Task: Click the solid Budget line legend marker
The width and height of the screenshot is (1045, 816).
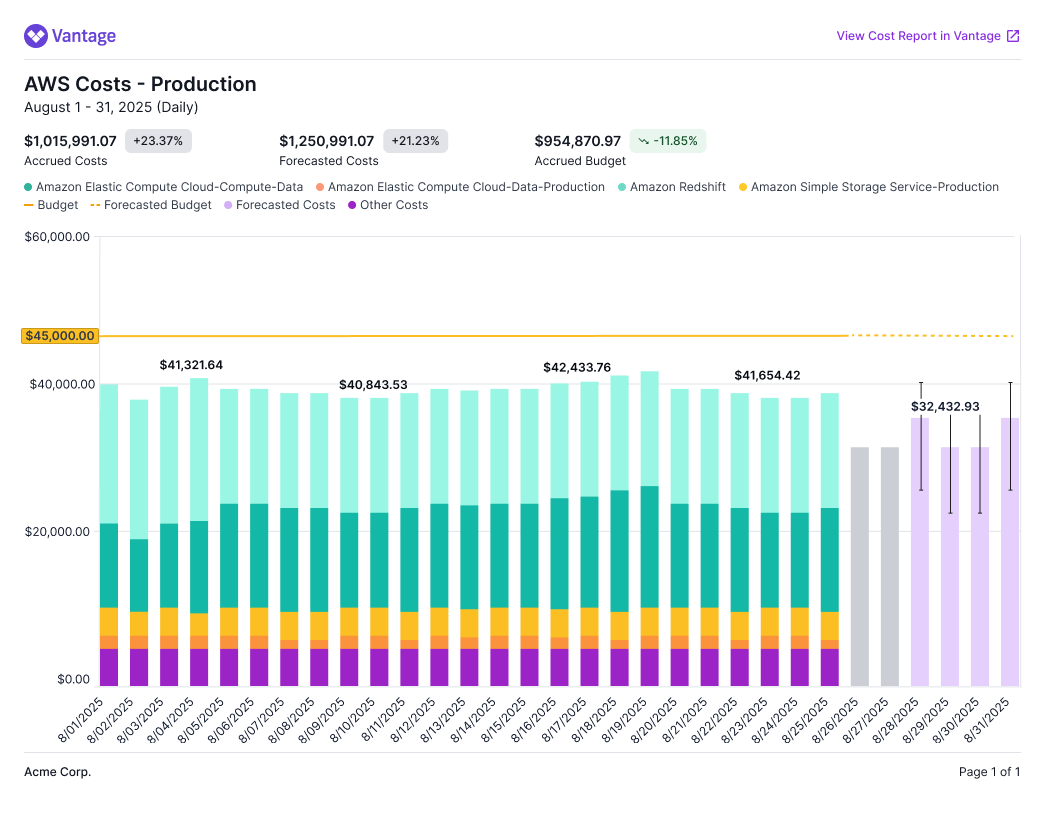Action: pos(29,205)
